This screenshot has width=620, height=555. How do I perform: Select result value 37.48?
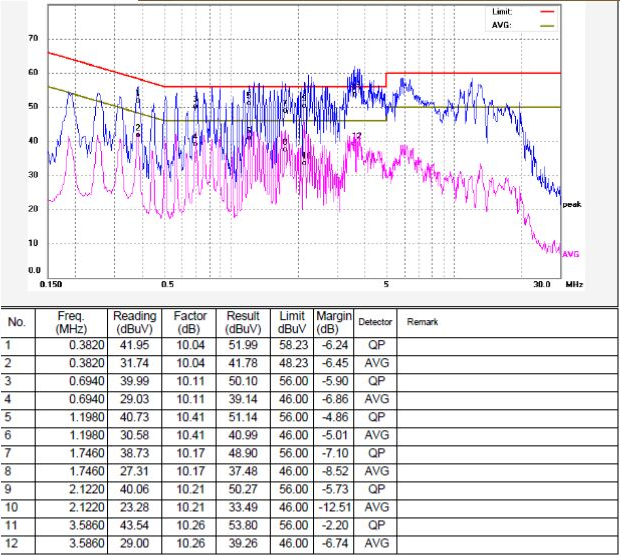tap(243, 471)
